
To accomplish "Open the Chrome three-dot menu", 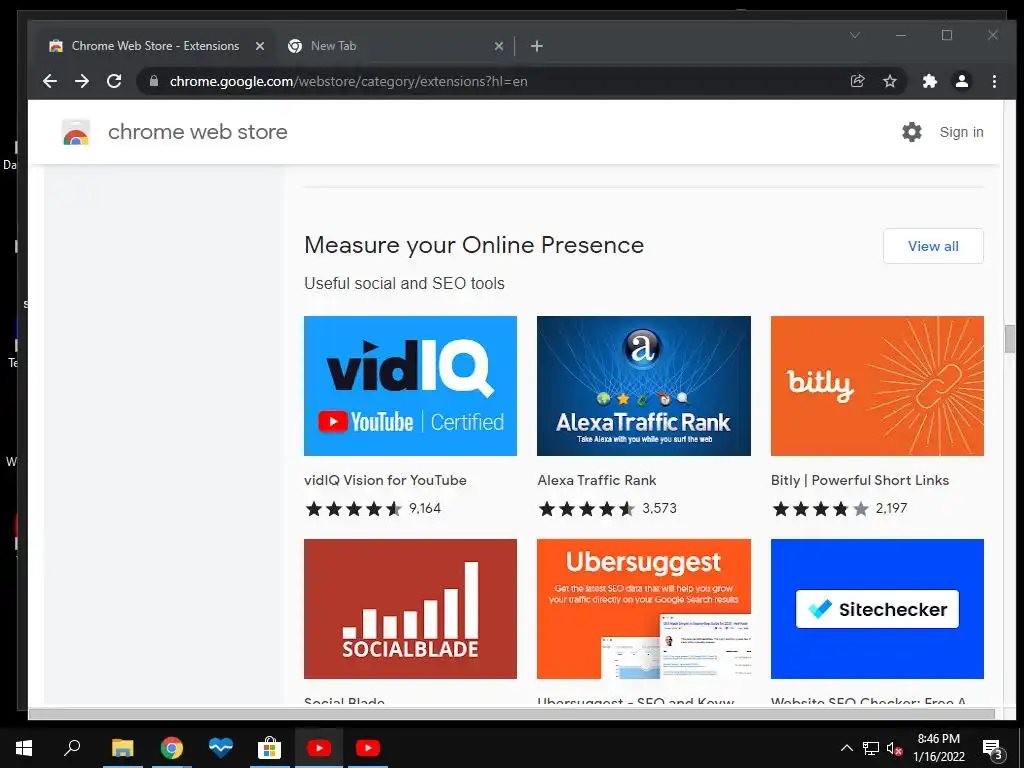I will click(x=994, y=81).
